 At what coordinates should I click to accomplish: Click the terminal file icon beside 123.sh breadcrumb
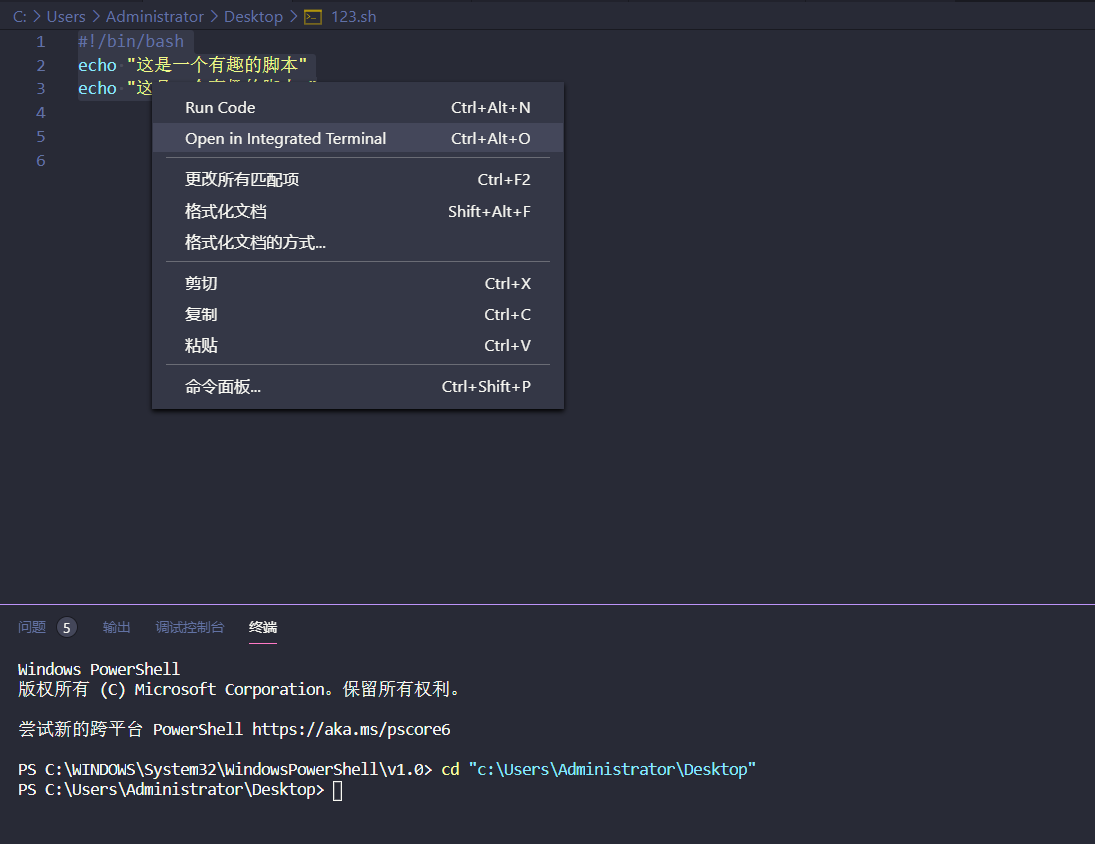312,16
